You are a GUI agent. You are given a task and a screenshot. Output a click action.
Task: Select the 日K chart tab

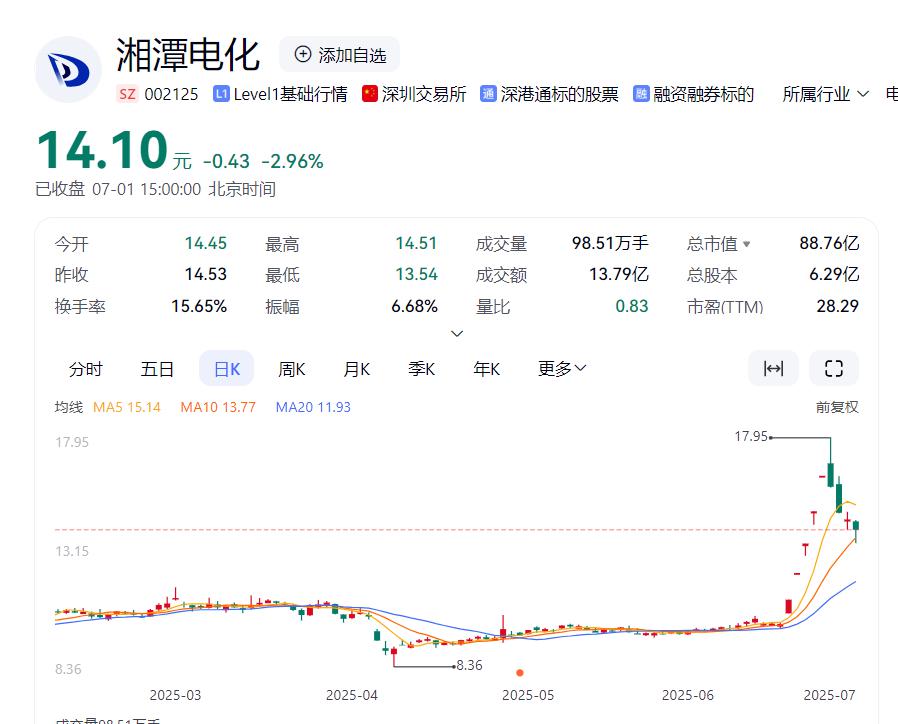tap(226, 368)
